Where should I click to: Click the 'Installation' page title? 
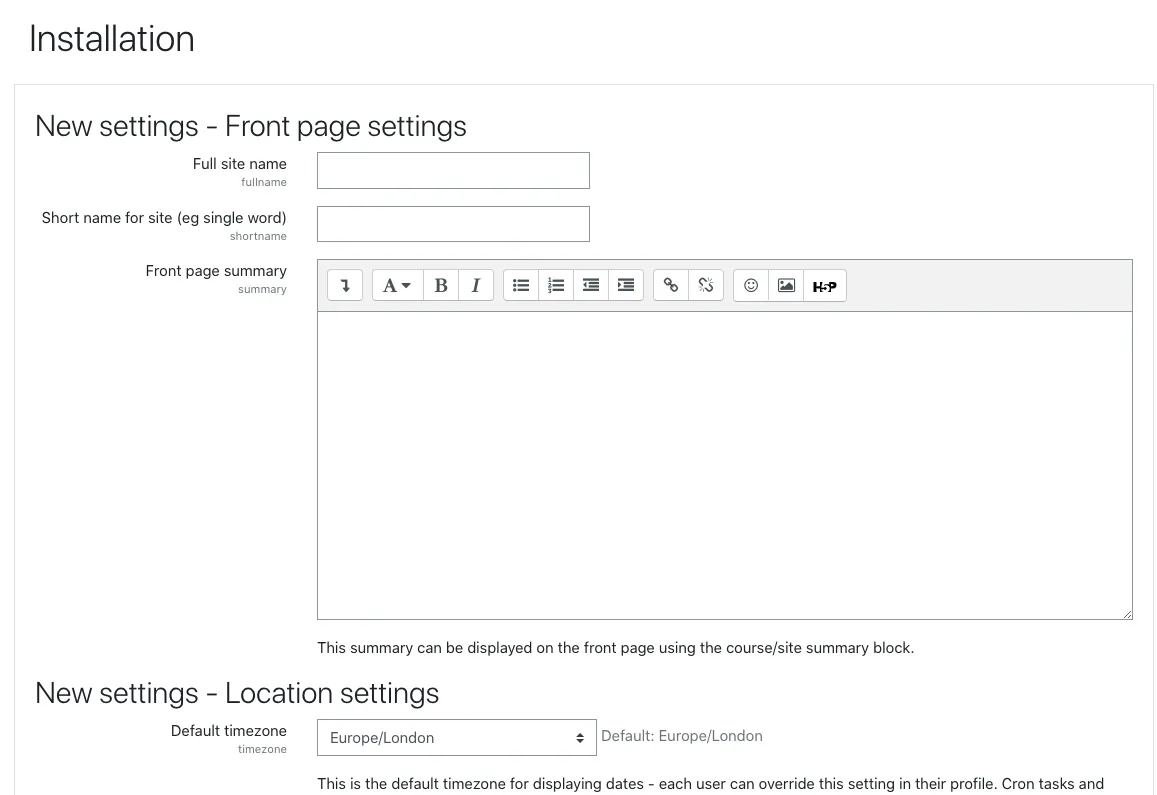(111, 38)
